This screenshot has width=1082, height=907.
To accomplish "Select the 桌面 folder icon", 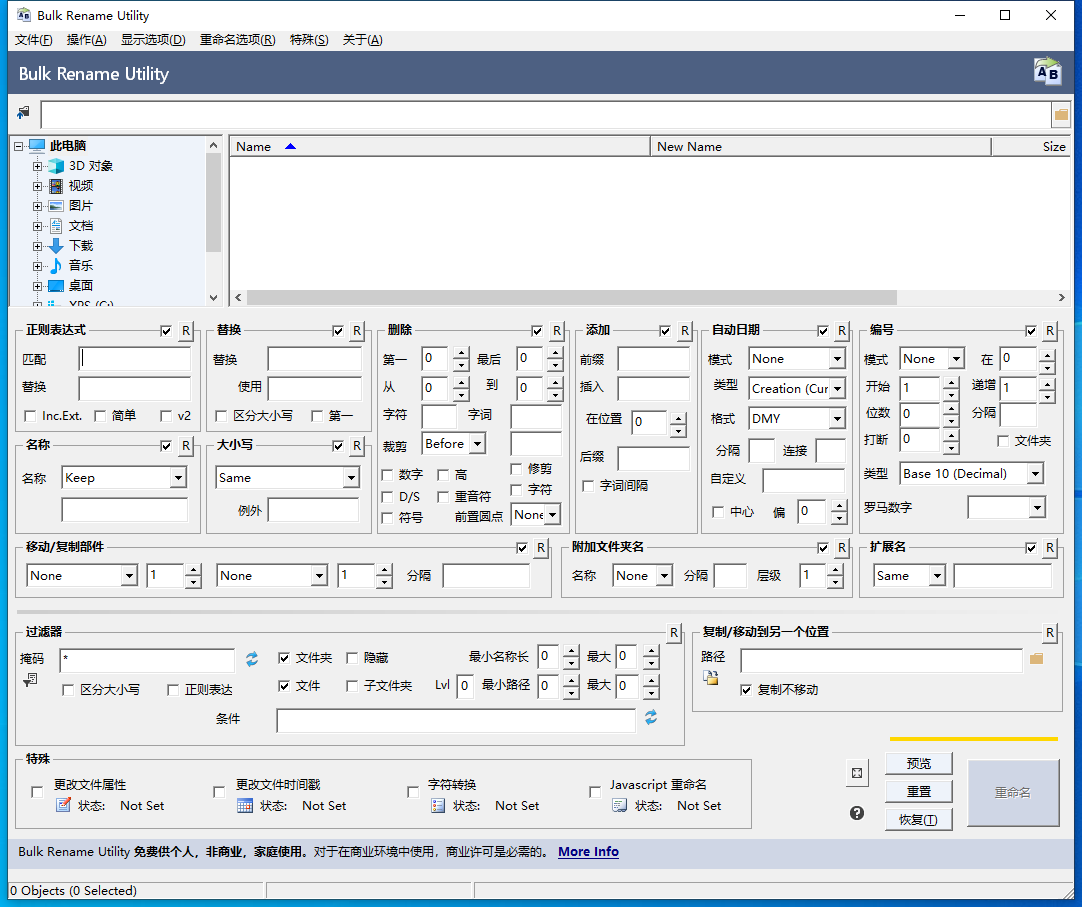I will [56, 286].
